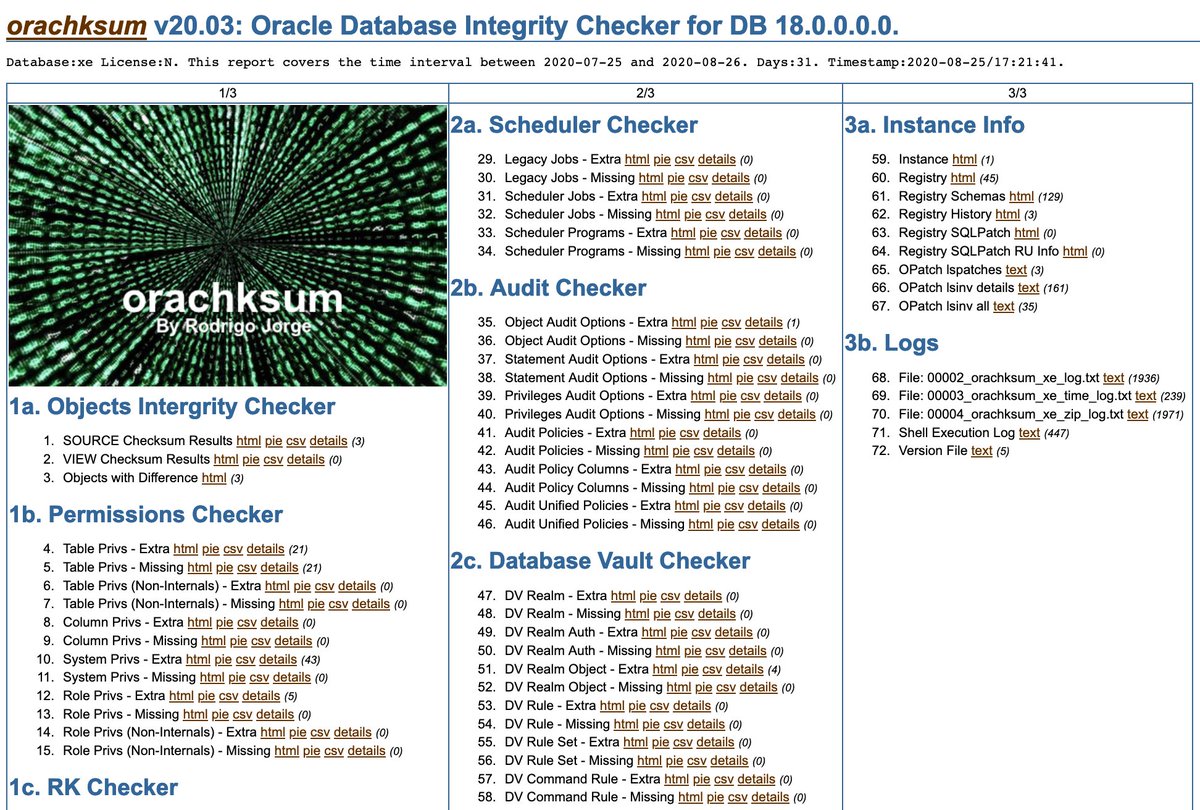Open html for Role Privs - Extra
This screenshot has width=1200, height=810.
(181, 695)
